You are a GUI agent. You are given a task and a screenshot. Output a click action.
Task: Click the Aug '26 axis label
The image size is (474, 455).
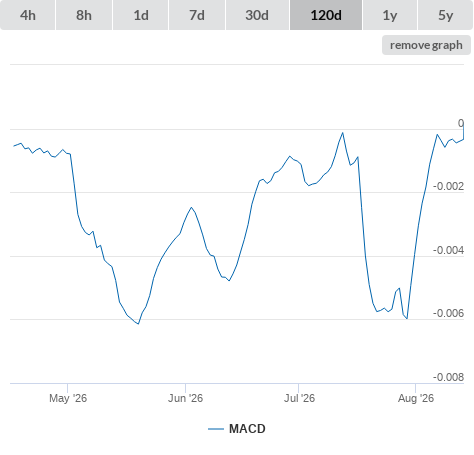coord(416,398)
